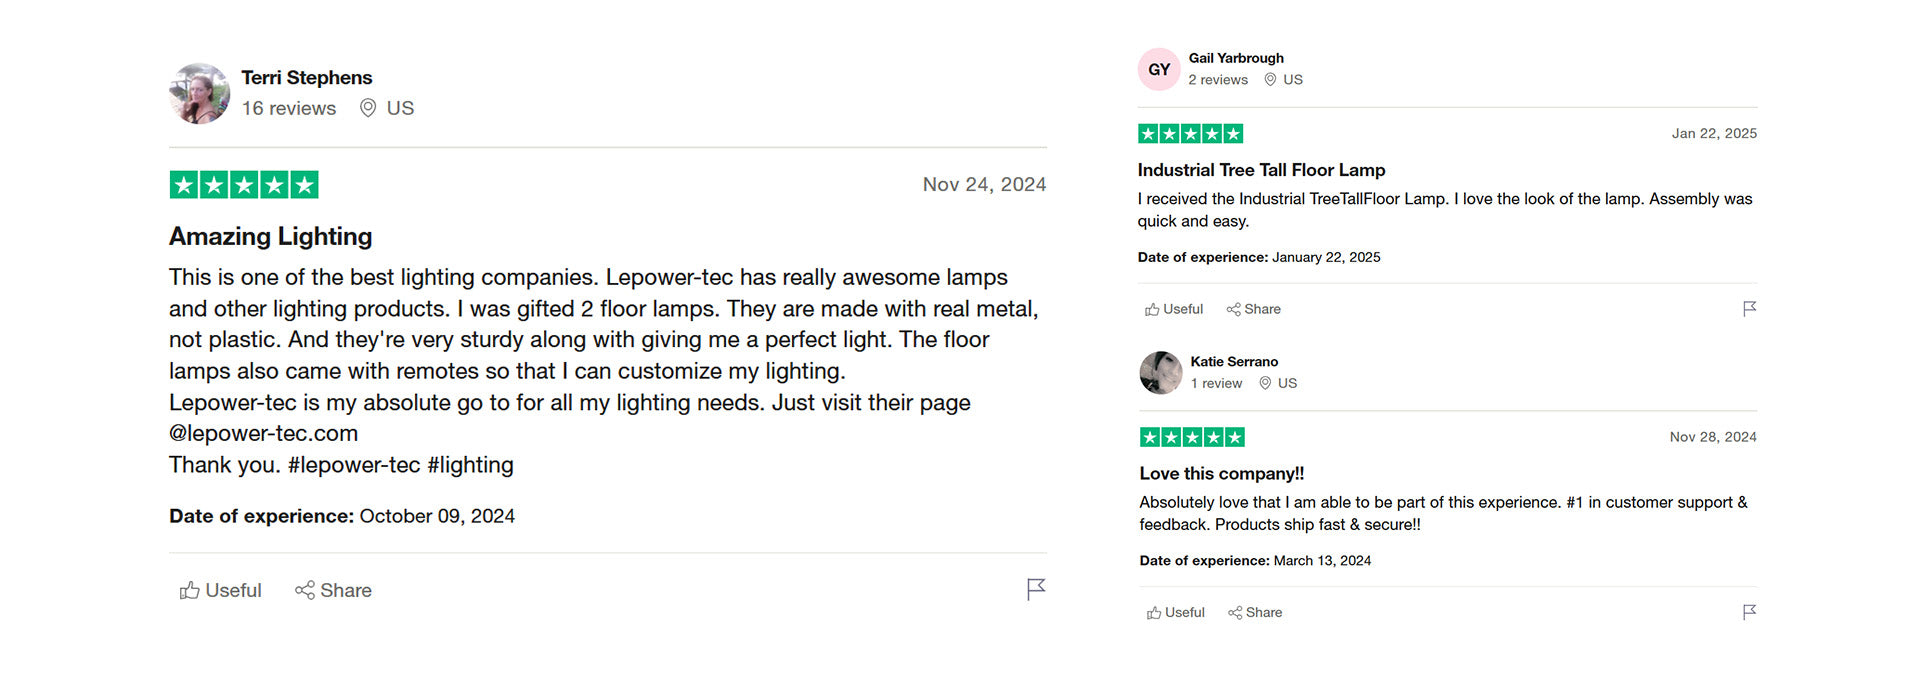
Task: Mark Katie Serrano's review as Useful
Action: point(1176,613)
